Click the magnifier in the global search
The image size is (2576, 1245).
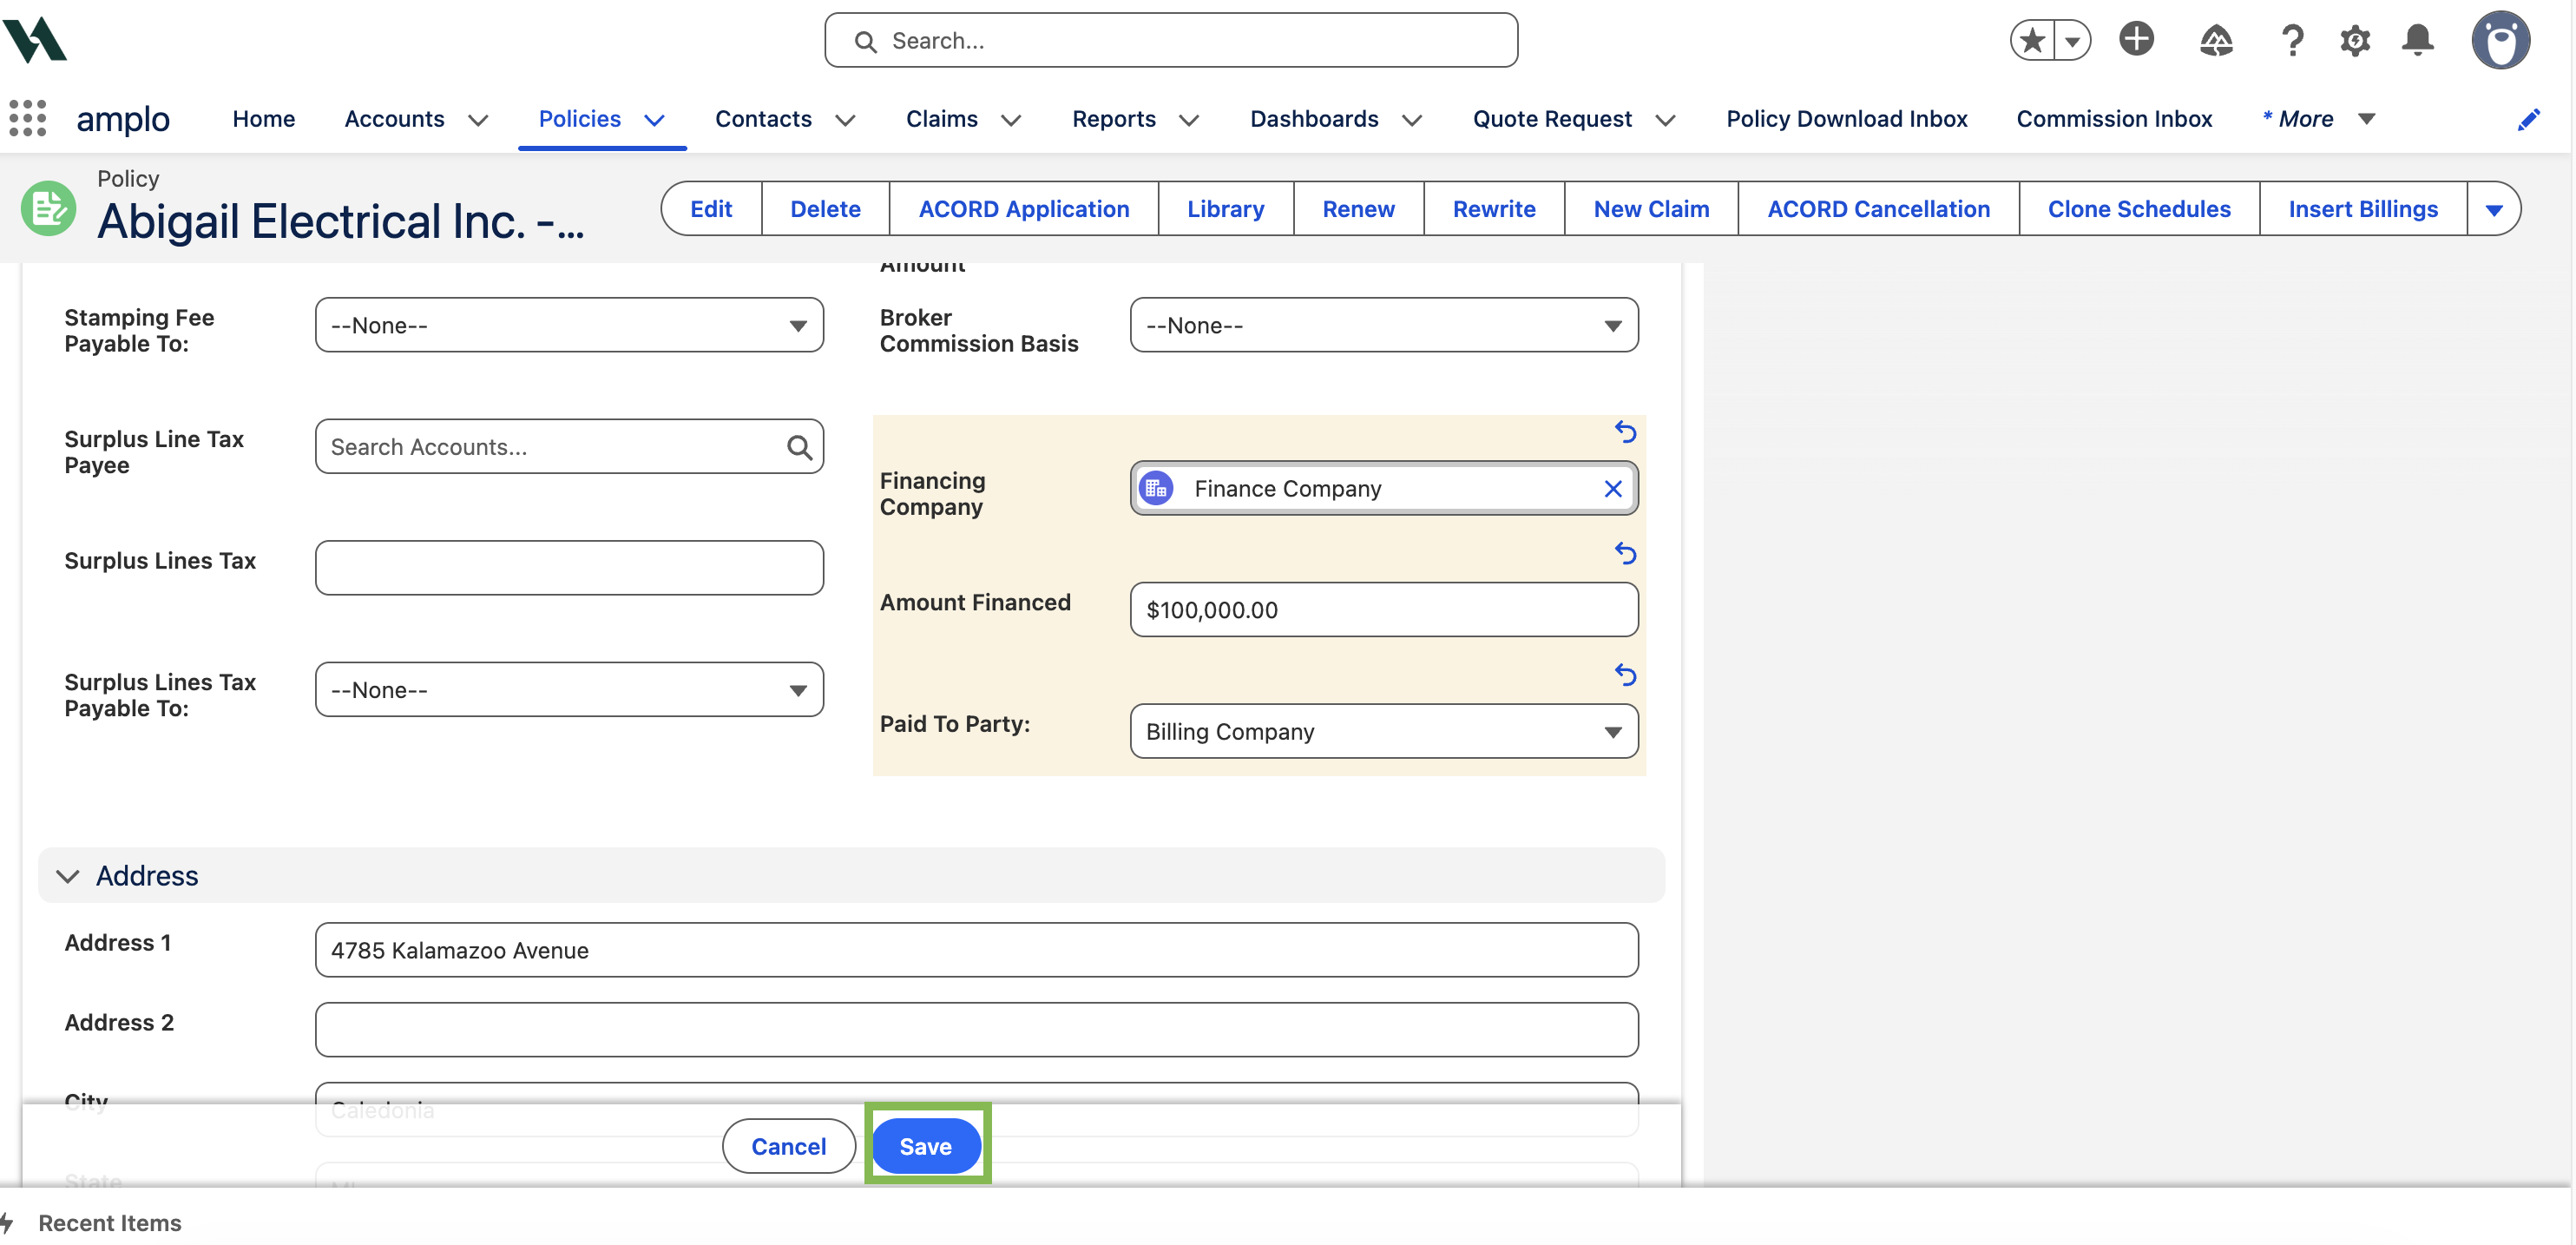(x=865, y=41)
